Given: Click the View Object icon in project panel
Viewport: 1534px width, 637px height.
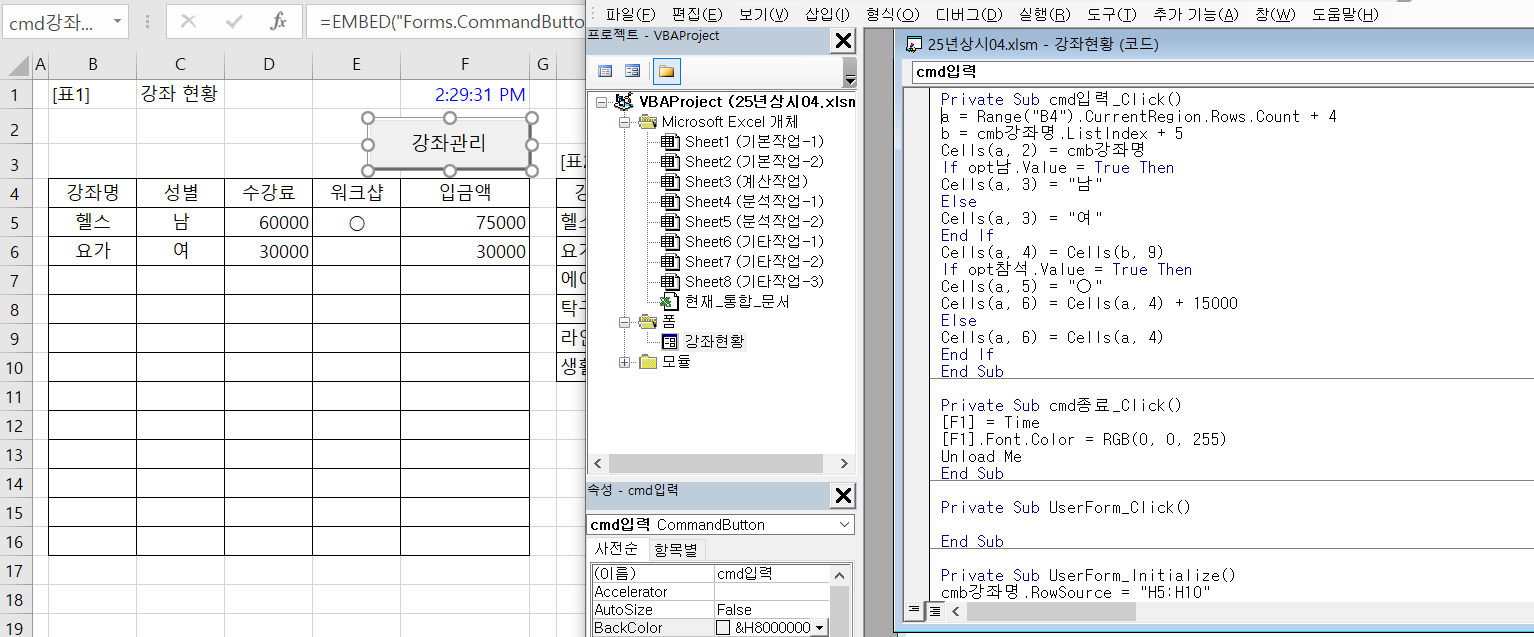Looking at the screenshot, I should pos(632,71).
